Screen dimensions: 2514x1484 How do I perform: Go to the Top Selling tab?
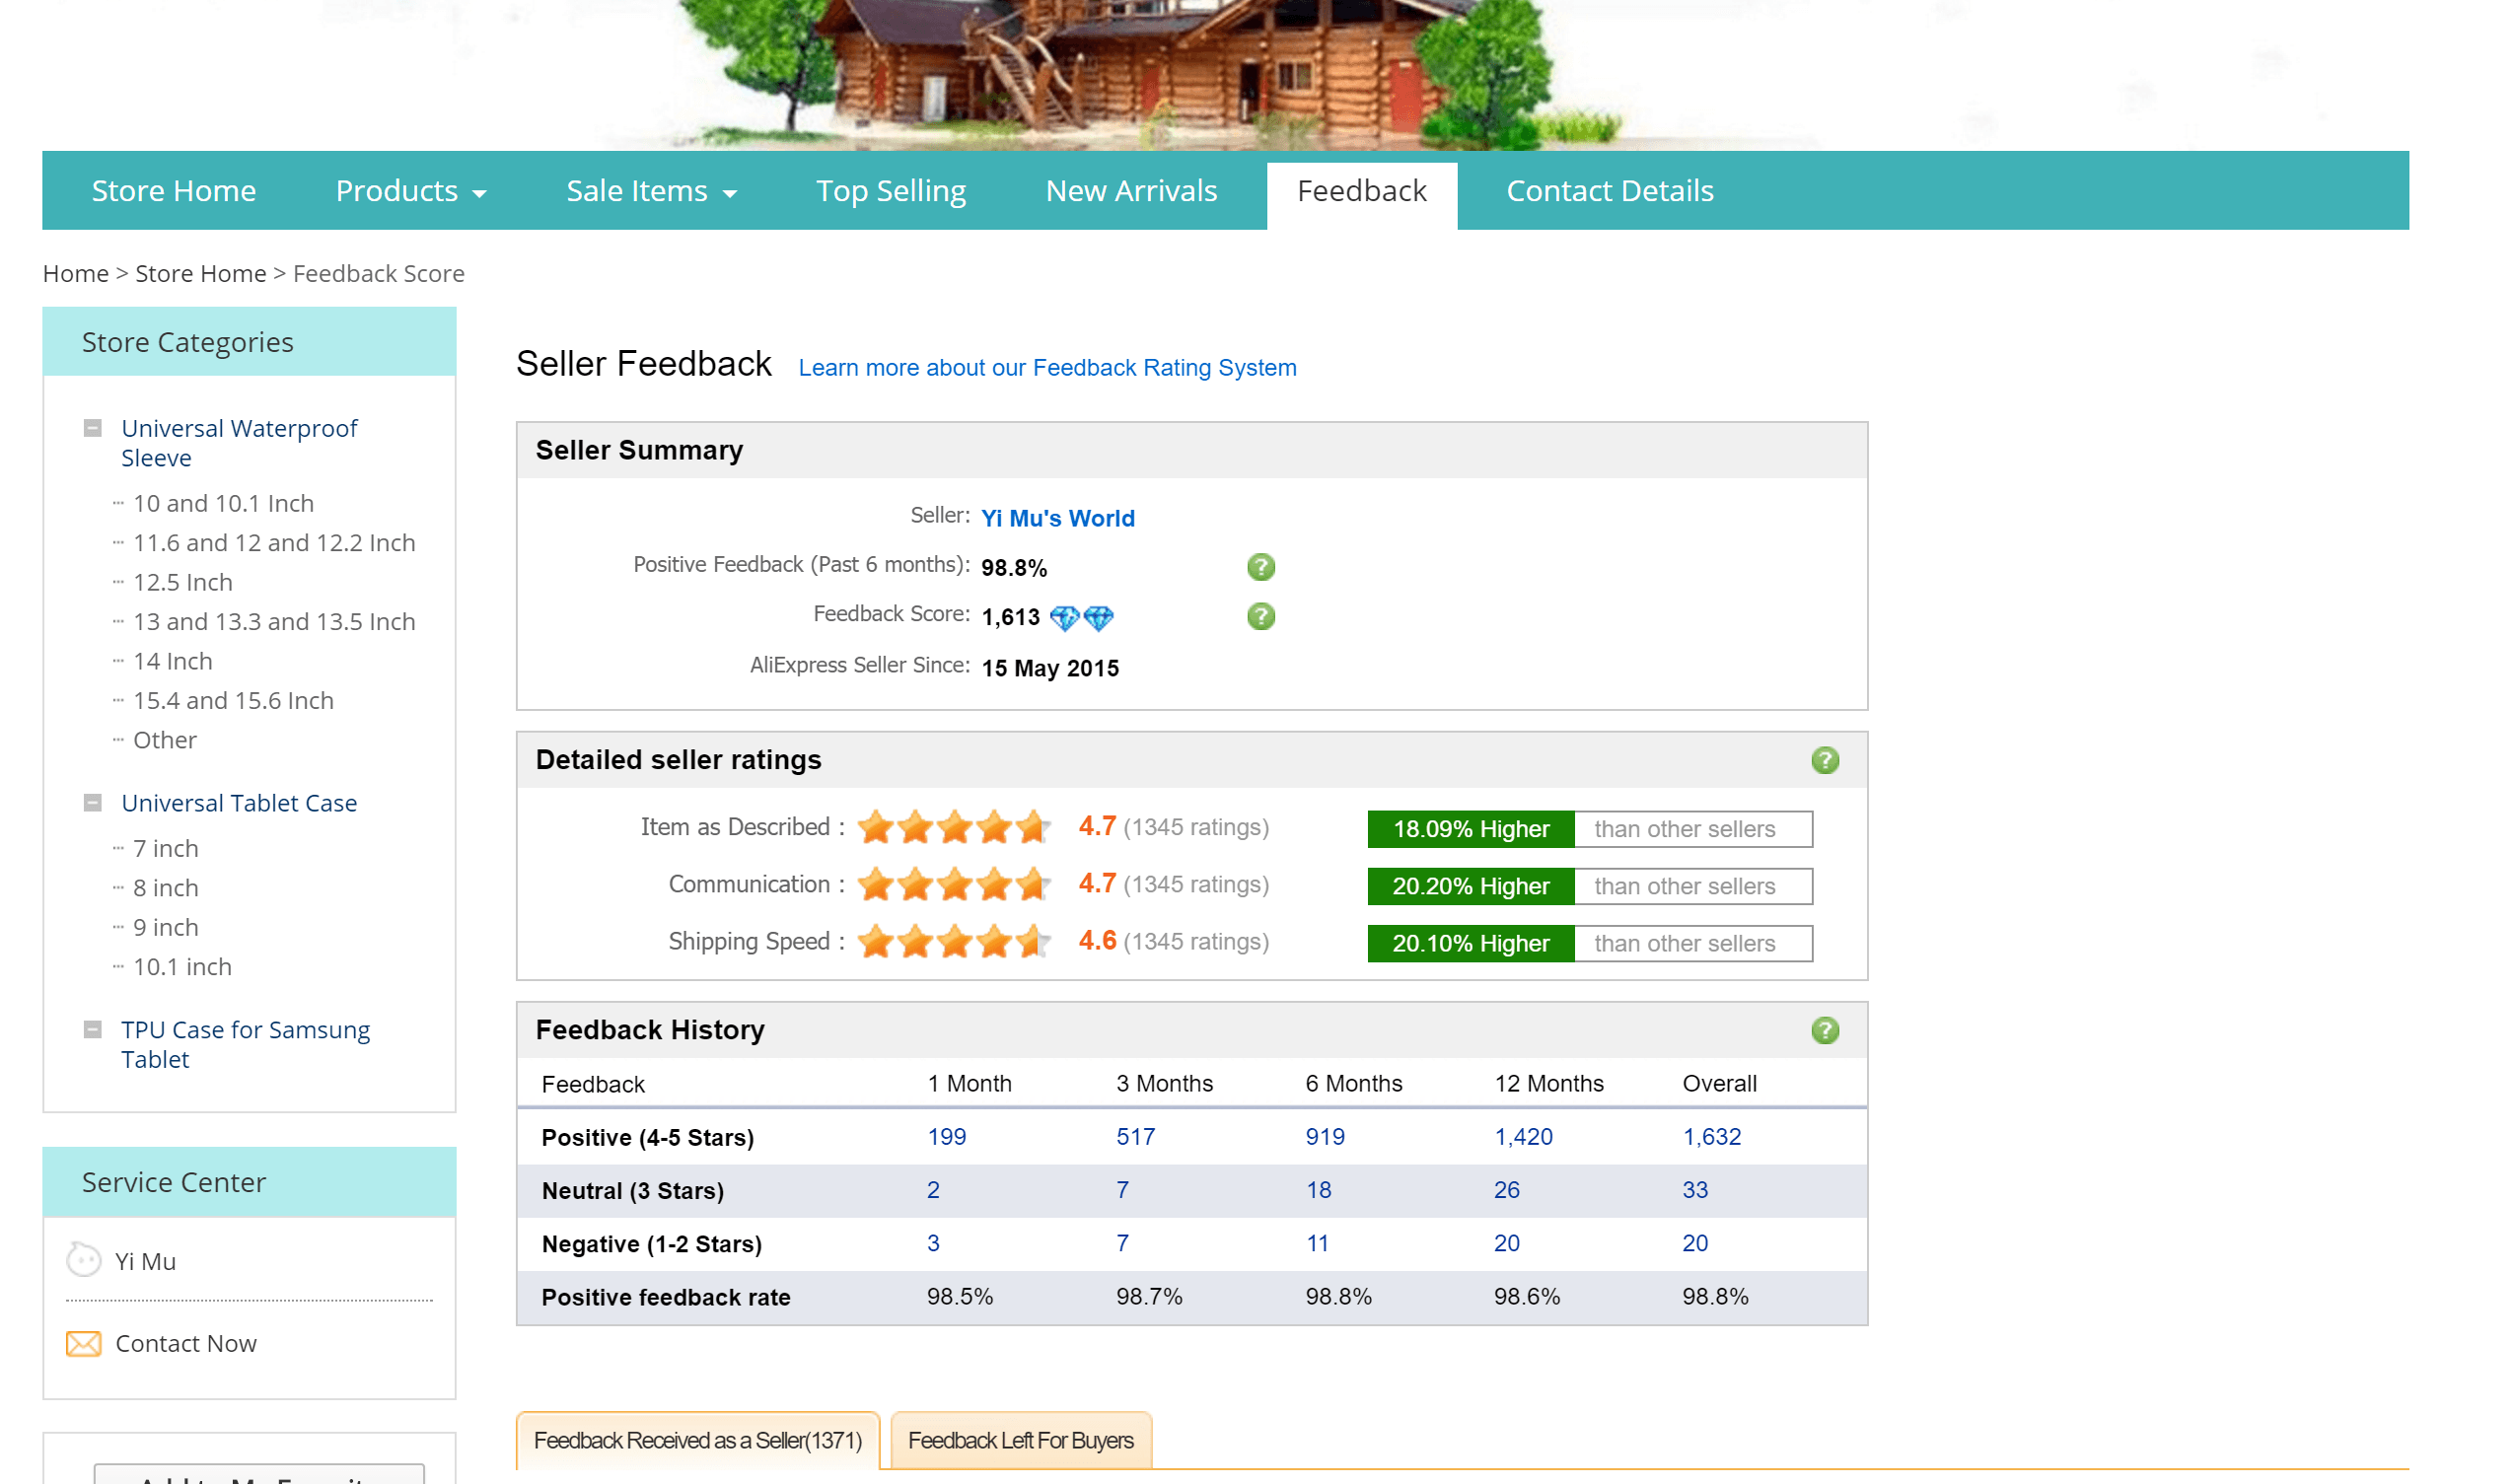(x=890, y=191)
